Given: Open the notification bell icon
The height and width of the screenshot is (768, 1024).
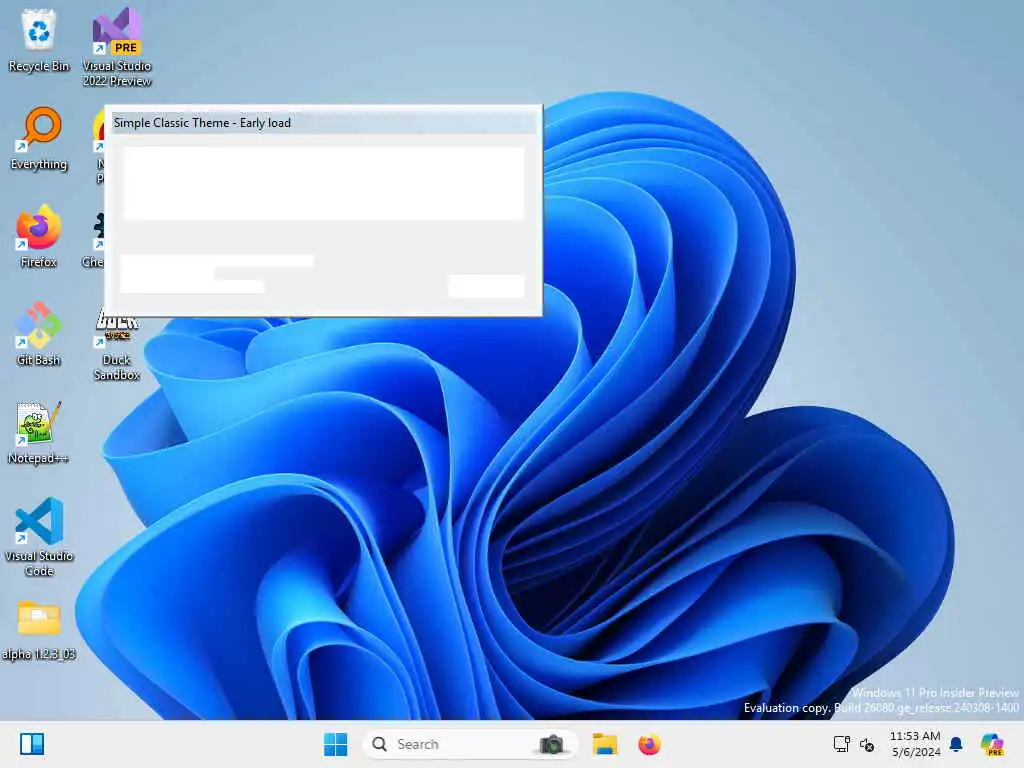Looking at the screenshot, I should [956, 744].
